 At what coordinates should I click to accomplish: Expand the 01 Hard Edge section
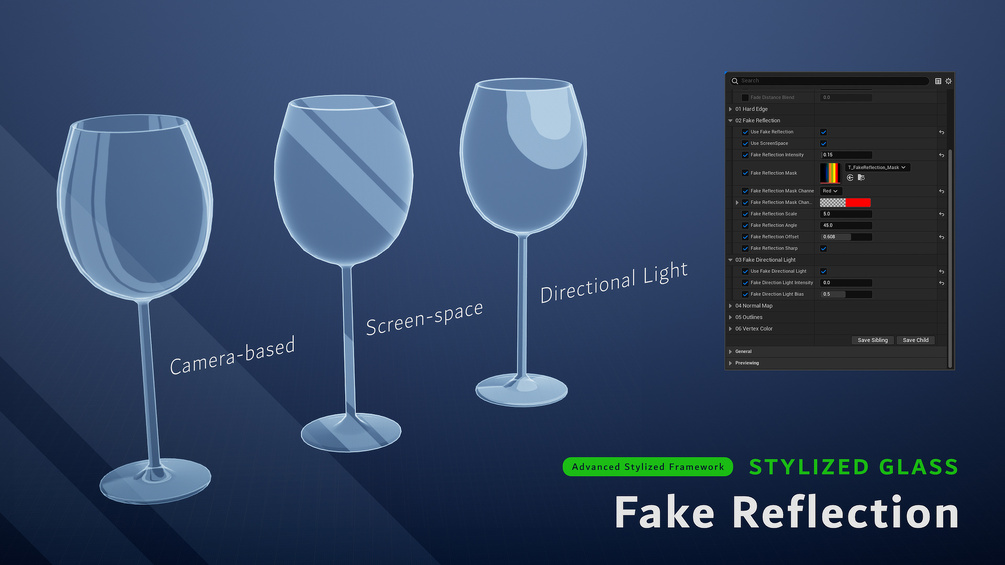pos(731,109)
